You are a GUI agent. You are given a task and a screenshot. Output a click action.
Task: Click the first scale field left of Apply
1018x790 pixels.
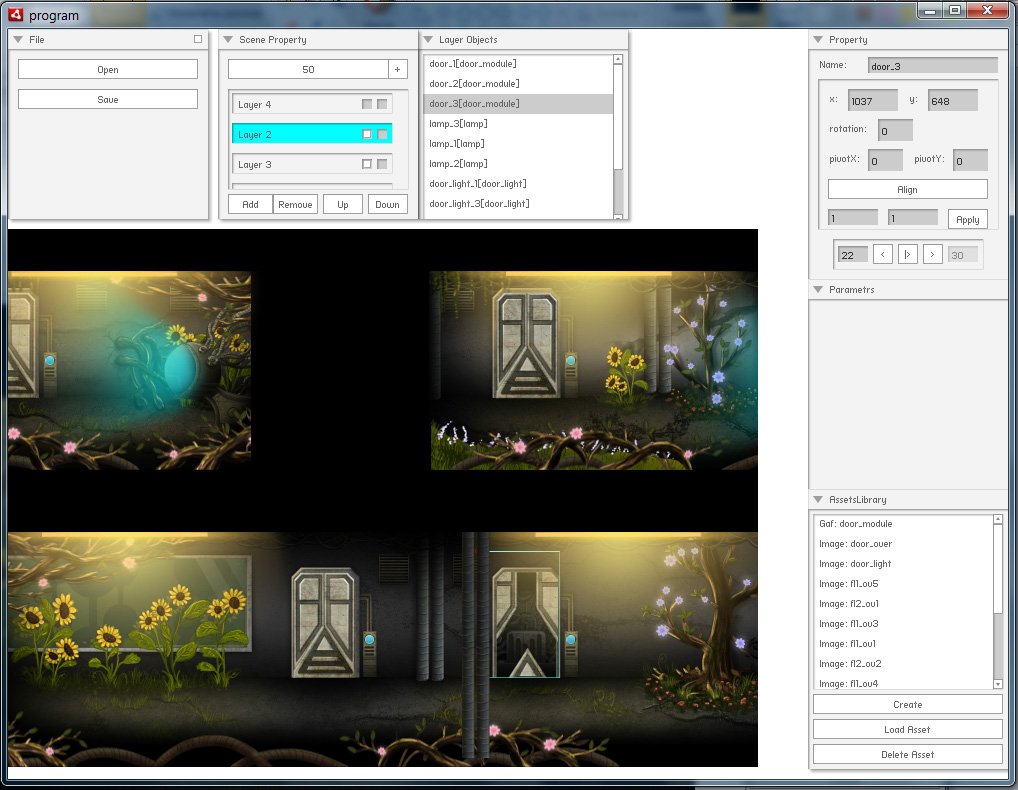tap(853, 218)
